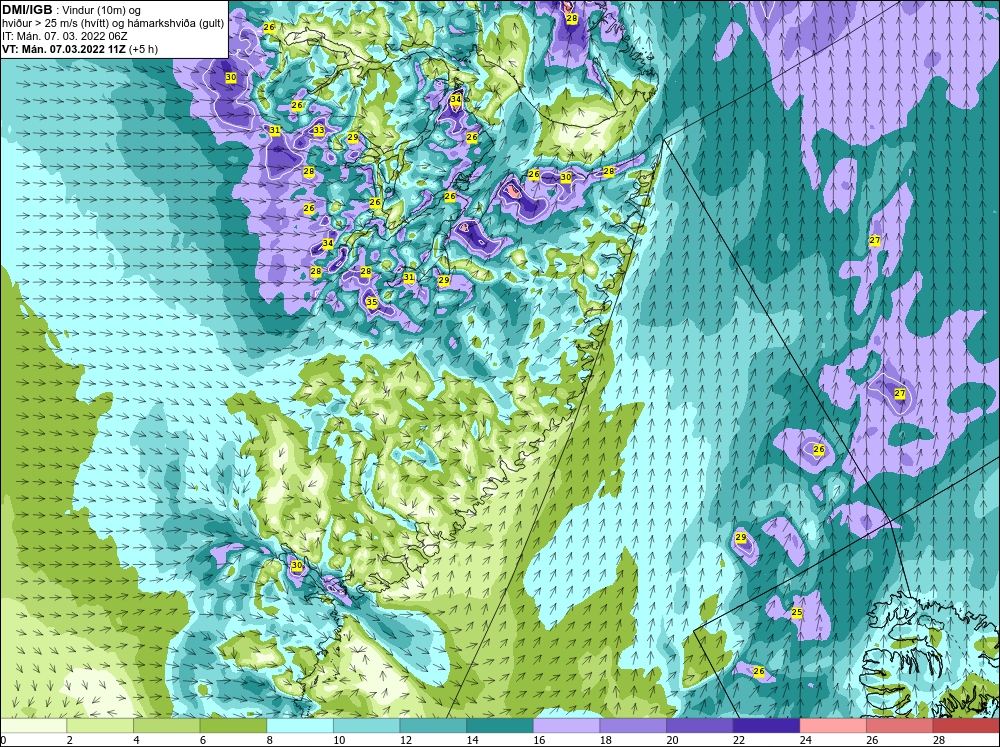Screen dimensions: 1000x747
Task: Click the 0–2 m/s pale yellow legend swatch
Action: tap(33, 726)
